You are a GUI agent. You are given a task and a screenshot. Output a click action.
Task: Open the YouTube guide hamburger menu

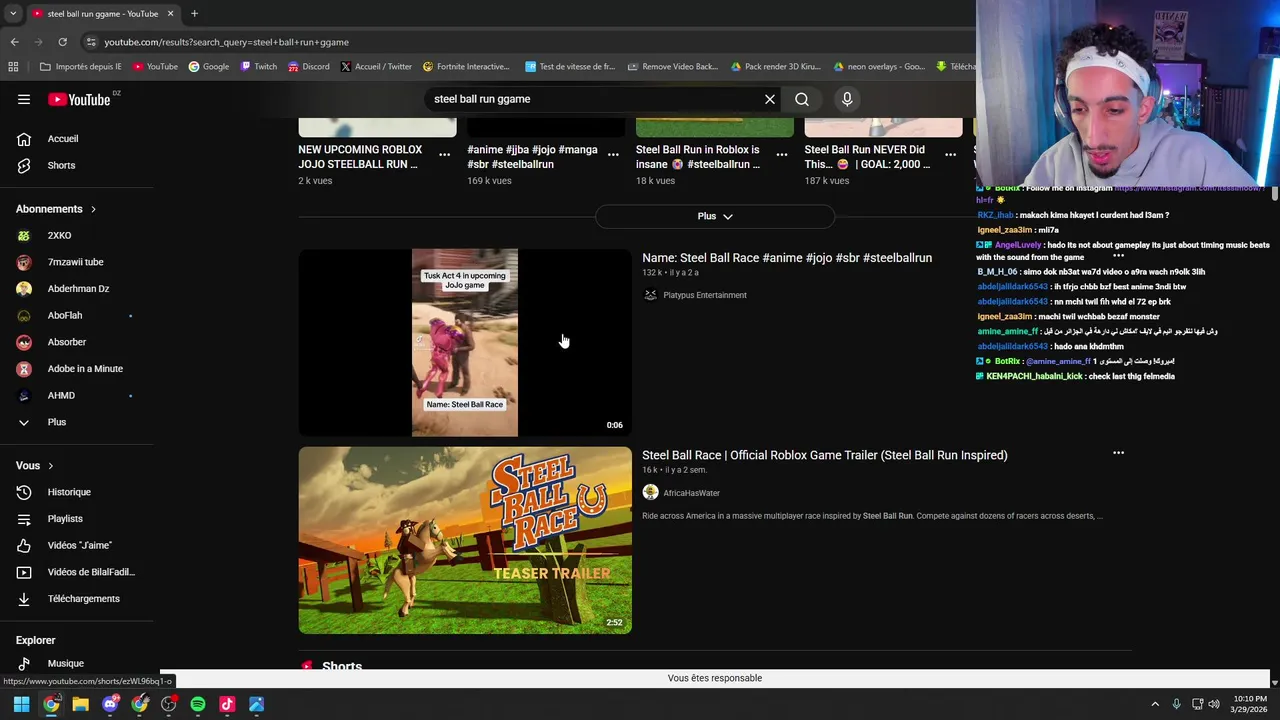24,99
